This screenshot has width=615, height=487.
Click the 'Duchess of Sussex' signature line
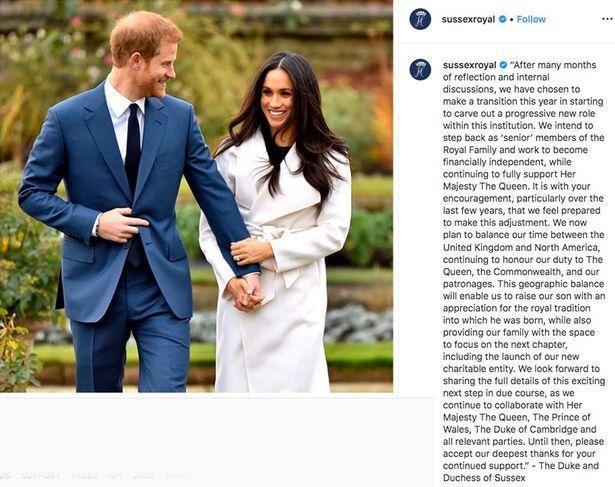click(484, 478)
